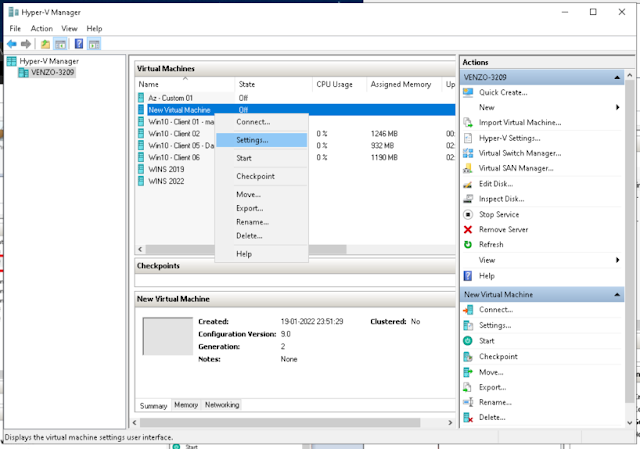Open the Action menu
The width and height of the screenshot is (640, 449).
click(x=42, y=29)
